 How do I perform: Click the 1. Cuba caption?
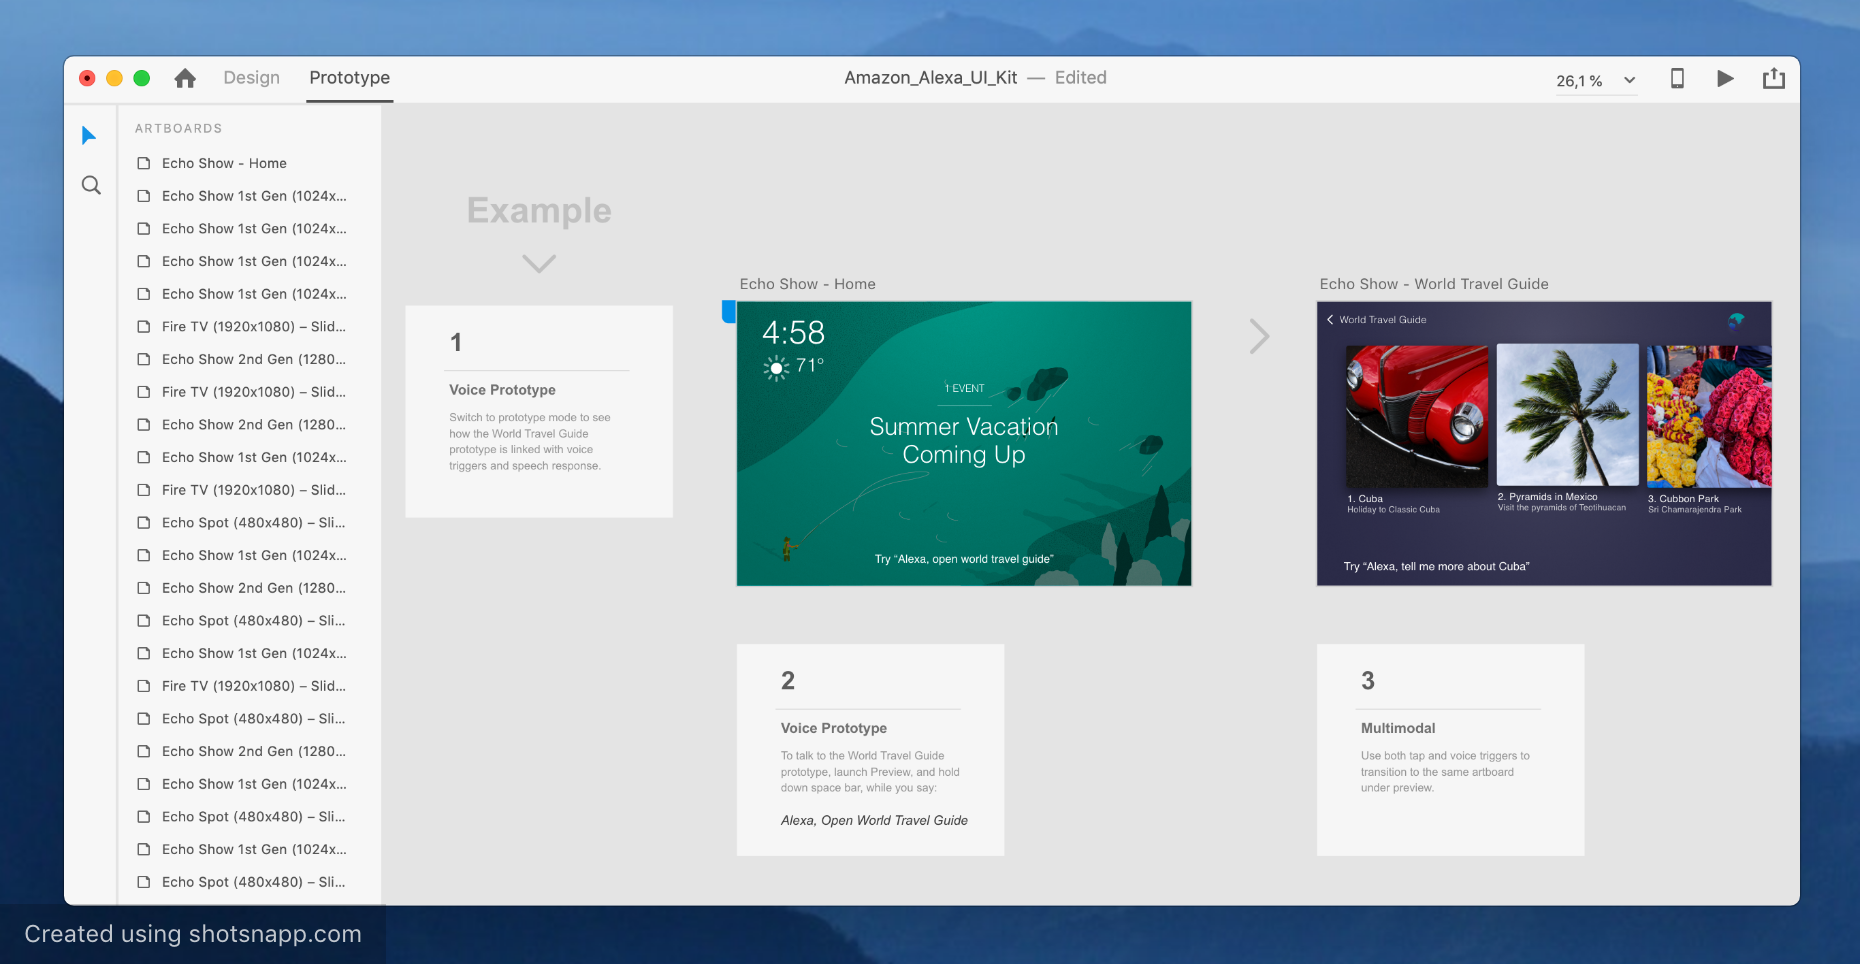[x=1365, y=498]
